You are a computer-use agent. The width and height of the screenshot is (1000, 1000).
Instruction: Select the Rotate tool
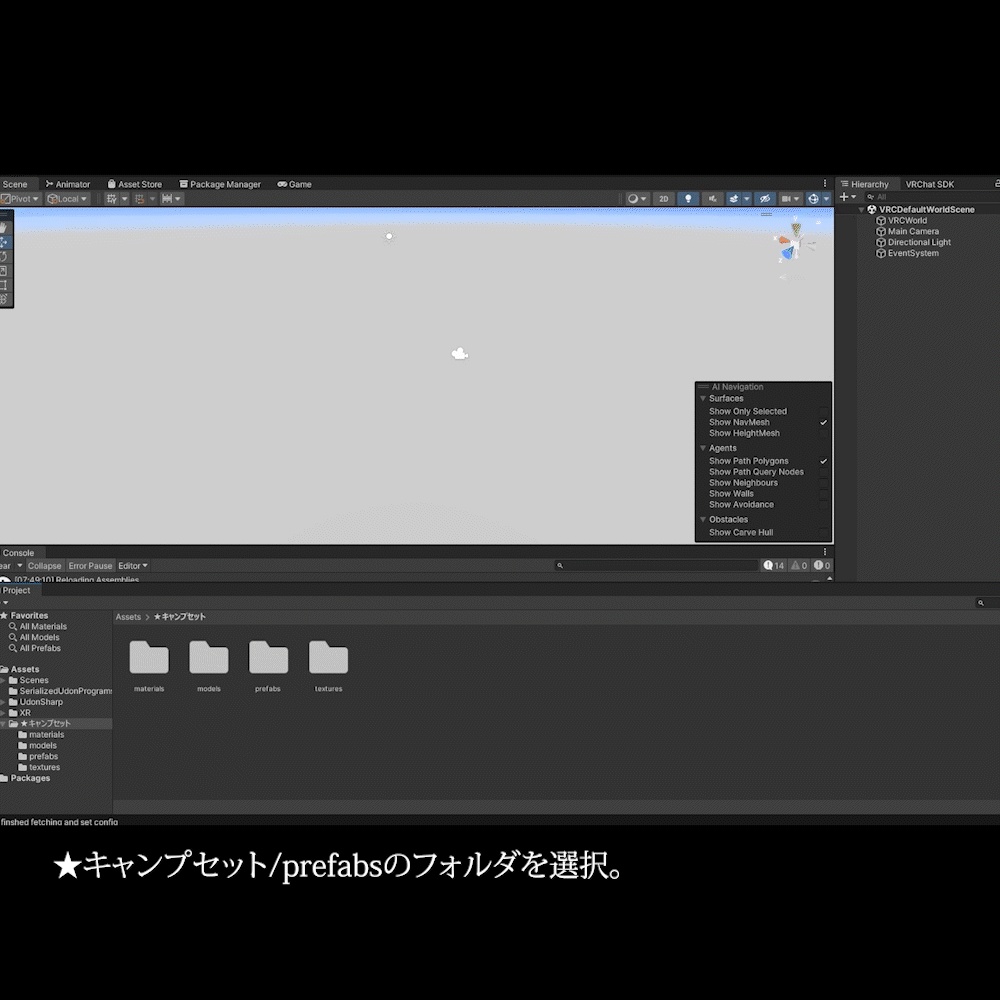4,256
